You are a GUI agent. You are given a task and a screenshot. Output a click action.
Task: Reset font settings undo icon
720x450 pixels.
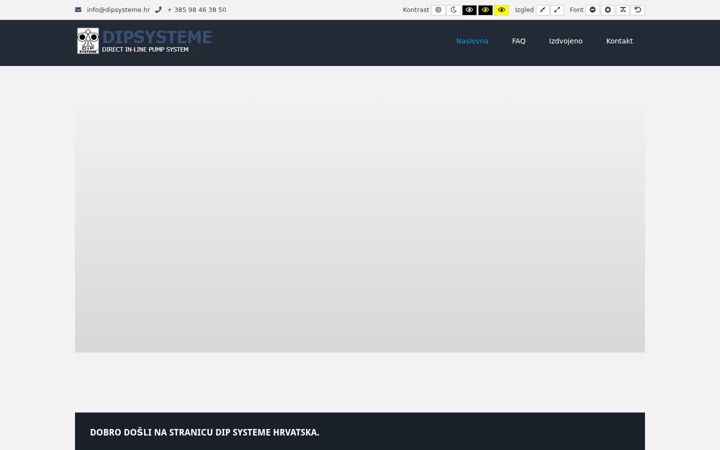tap(638, 10)
